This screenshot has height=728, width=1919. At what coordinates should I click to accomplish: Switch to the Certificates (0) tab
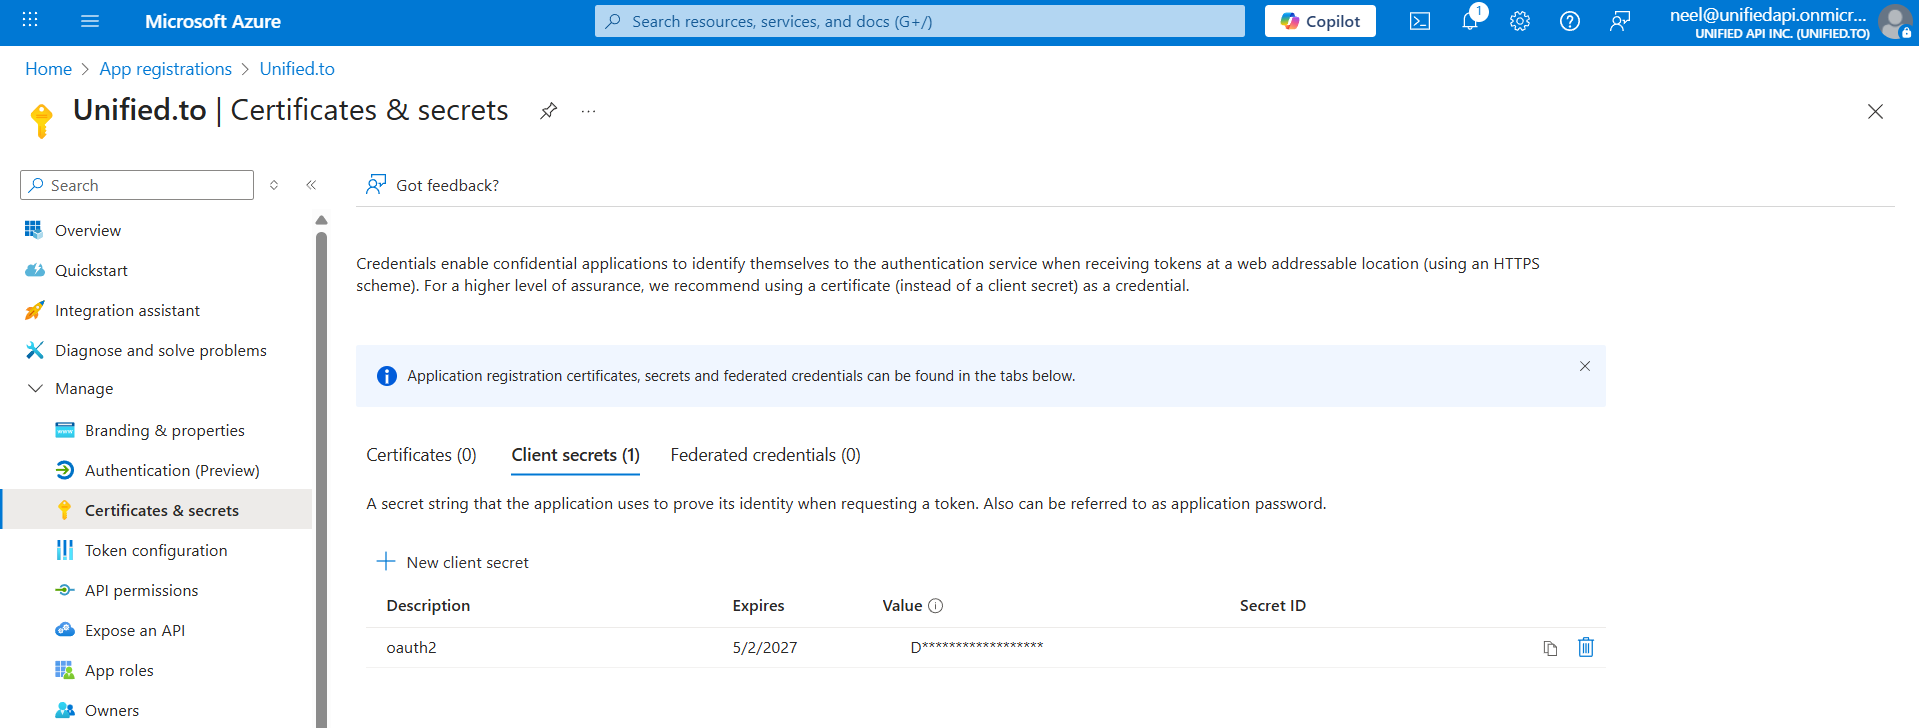tap(421, 455)
